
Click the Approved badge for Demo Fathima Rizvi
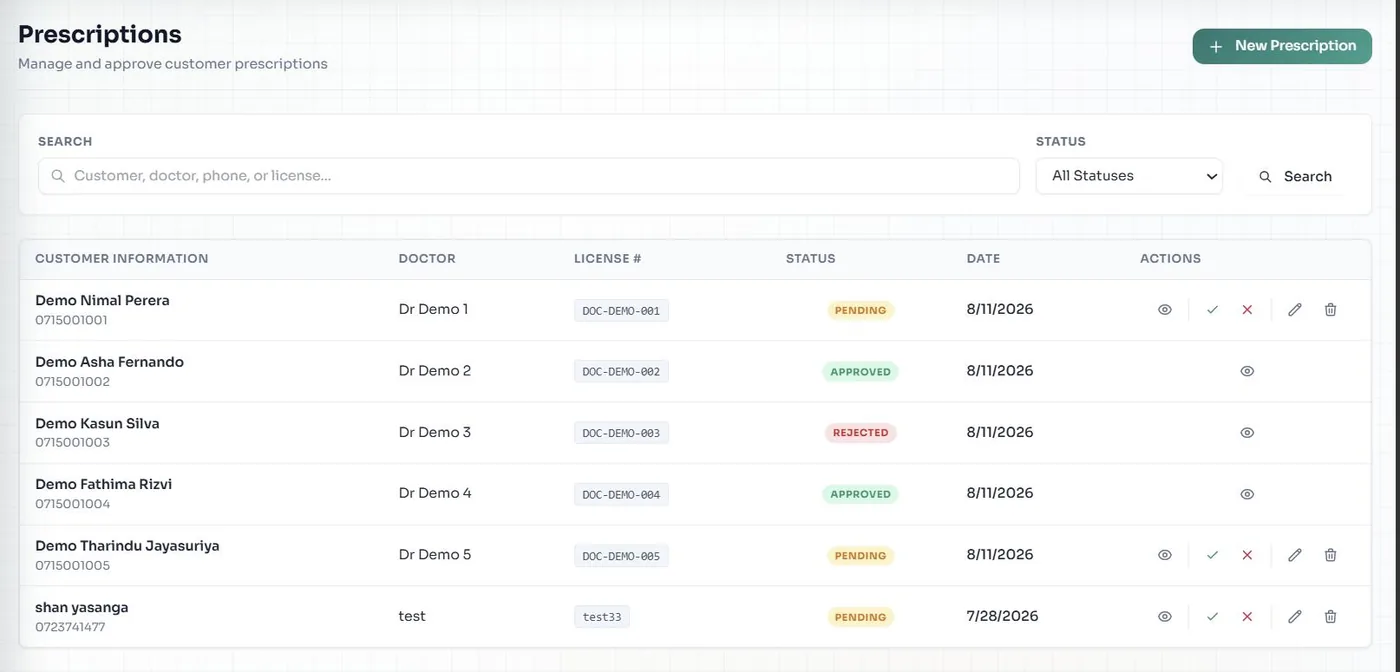coord(860,494)
